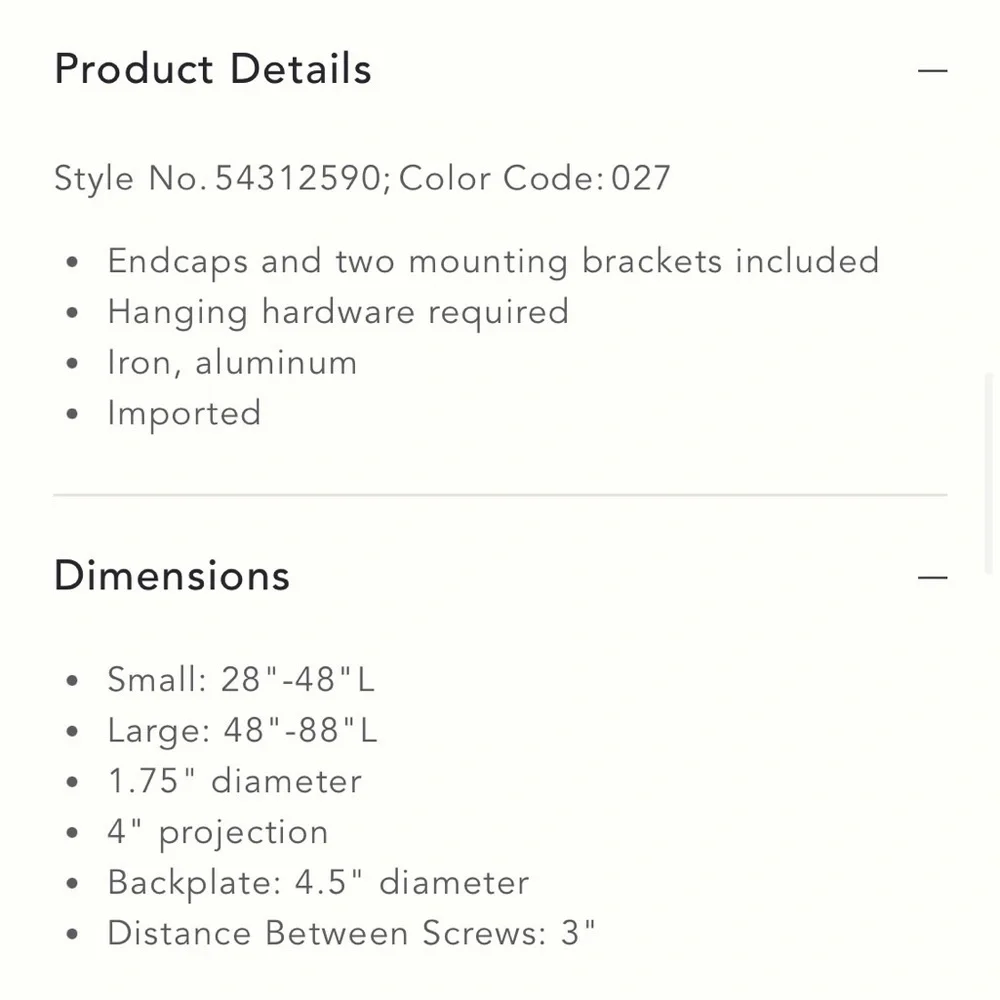Viewport: 1000px width, 1000px height.
Task: Collapse the Dimensions section minus icon
Action: pyautogui.click(x=932, y=577)
